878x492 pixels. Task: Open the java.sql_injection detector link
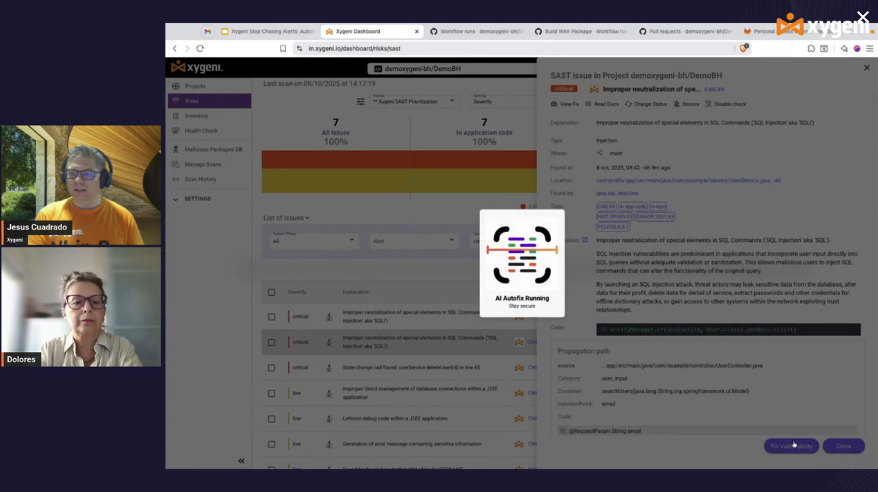[x=617, y=193]
